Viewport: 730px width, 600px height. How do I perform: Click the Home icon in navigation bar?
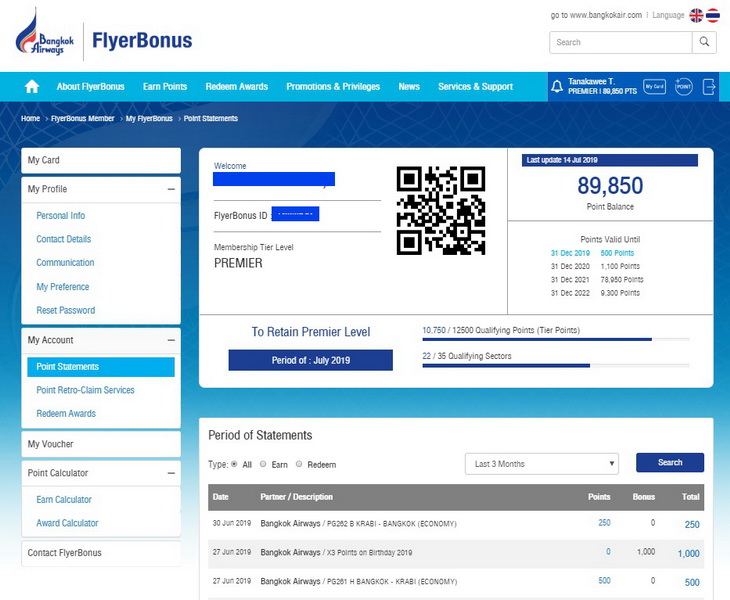31,87
